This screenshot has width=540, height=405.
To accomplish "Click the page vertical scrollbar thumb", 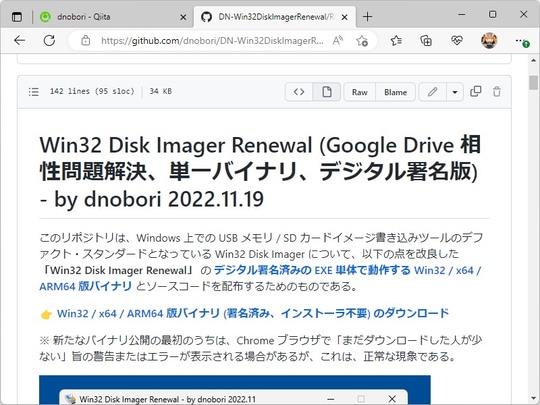I will (x=533, y=83).
